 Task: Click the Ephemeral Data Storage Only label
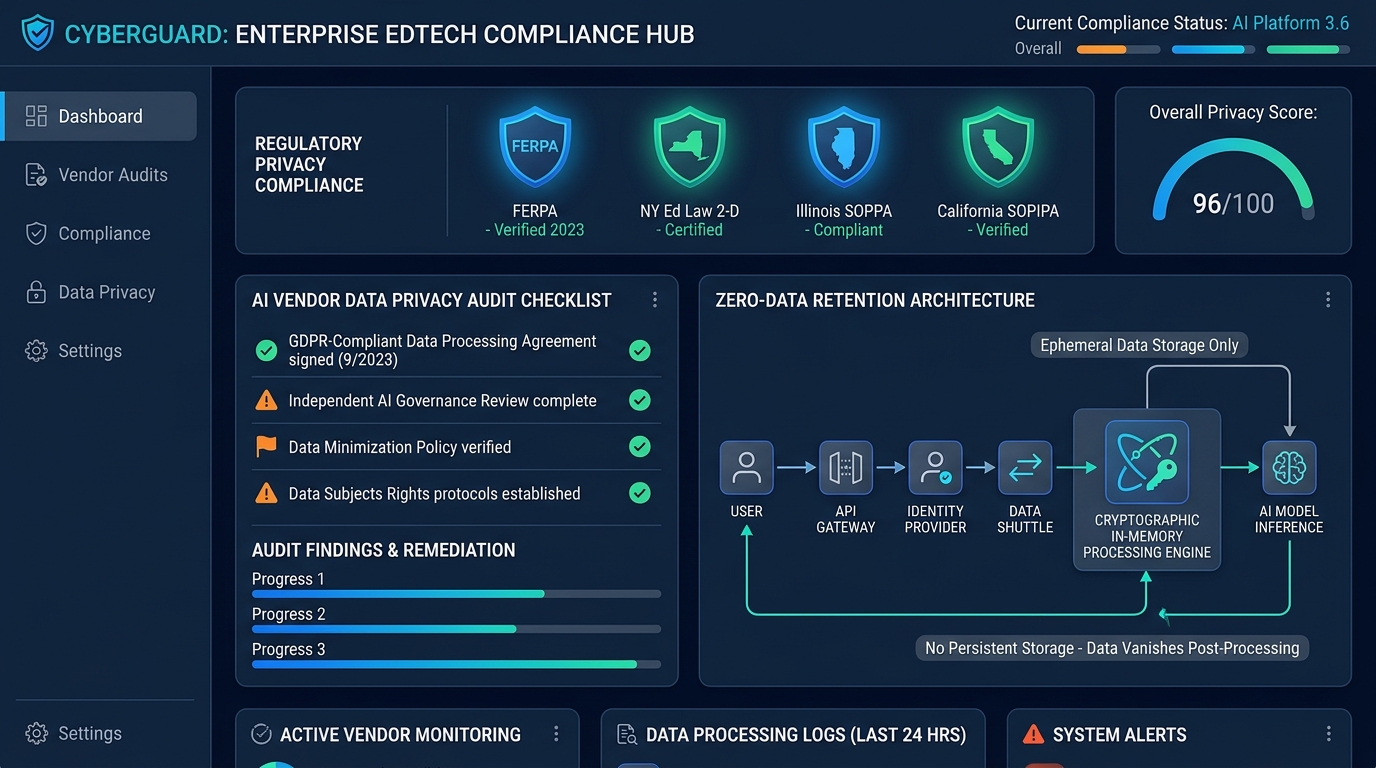click(x=1139, y=346)
